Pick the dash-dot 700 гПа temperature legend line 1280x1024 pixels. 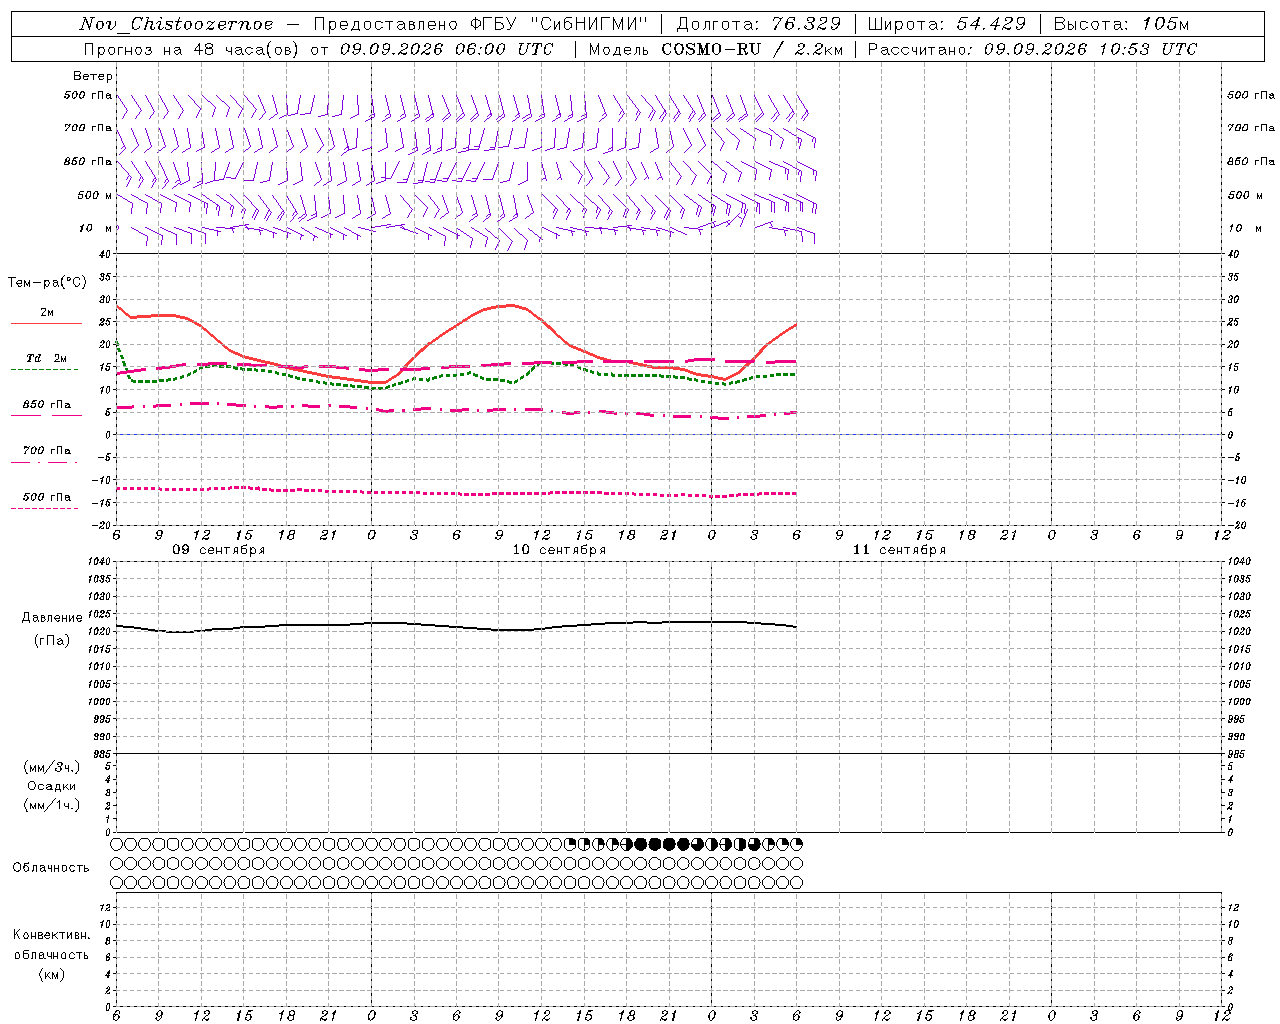(44, 462)
